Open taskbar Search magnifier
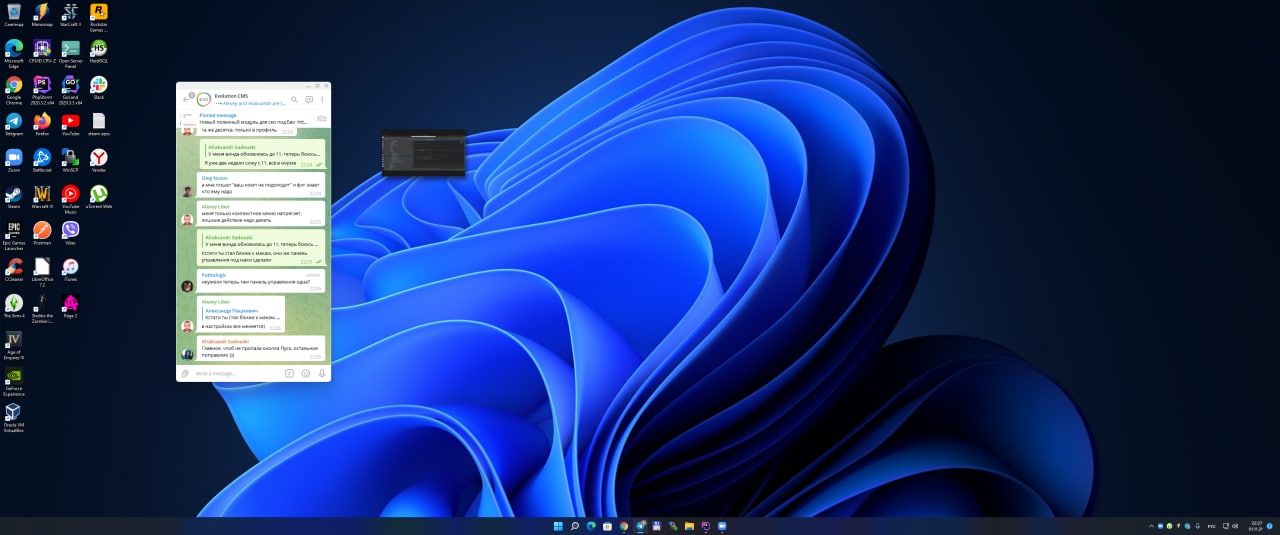This screenshot has width=1280, height=535. [x=574, y=525]
